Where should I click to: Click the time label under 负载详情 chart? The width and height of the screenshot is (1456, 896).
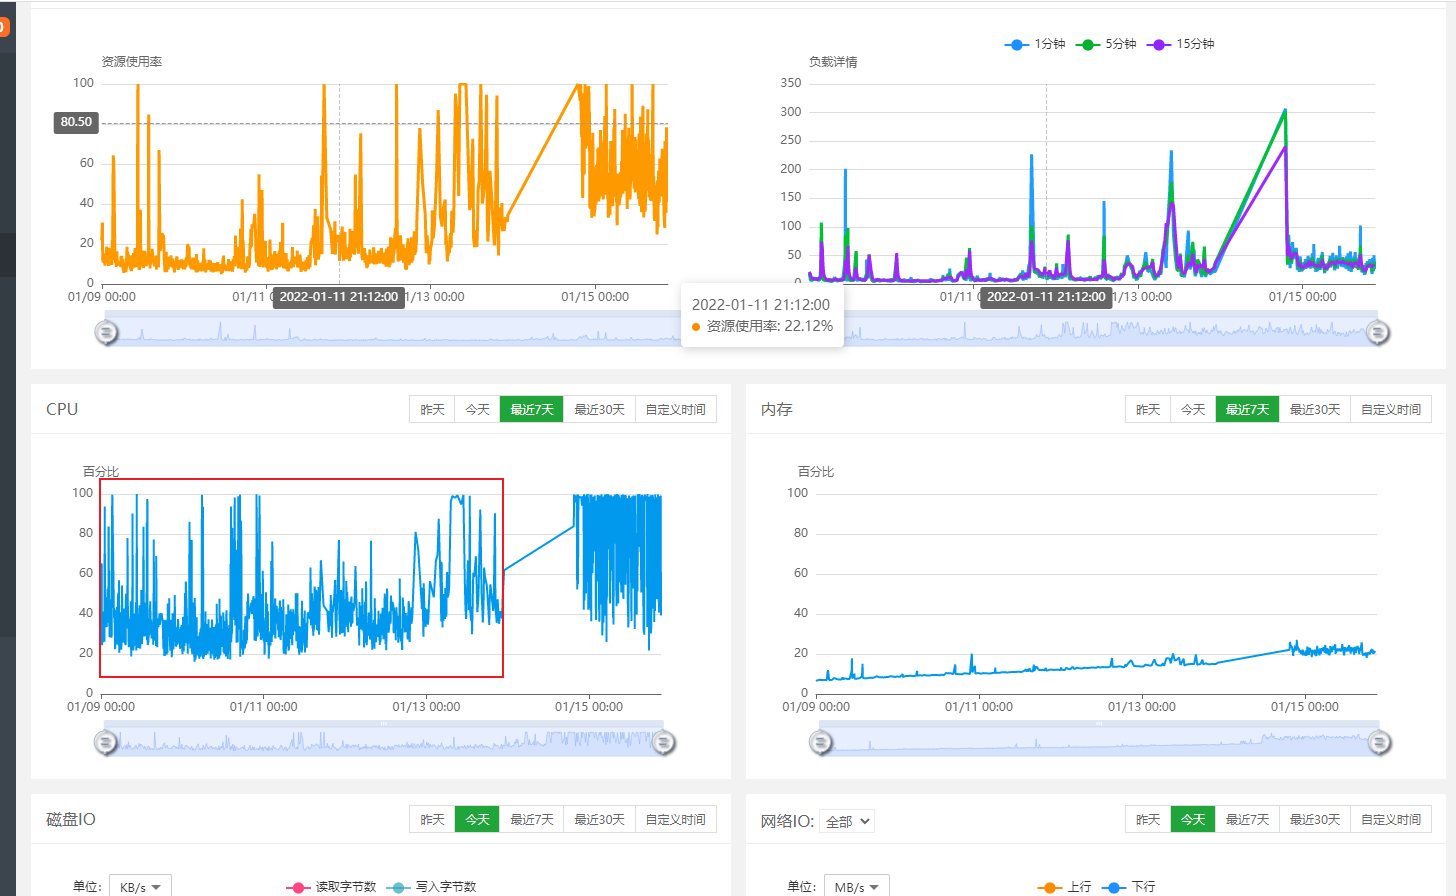pyautogui.click(x=1046, y=297)
